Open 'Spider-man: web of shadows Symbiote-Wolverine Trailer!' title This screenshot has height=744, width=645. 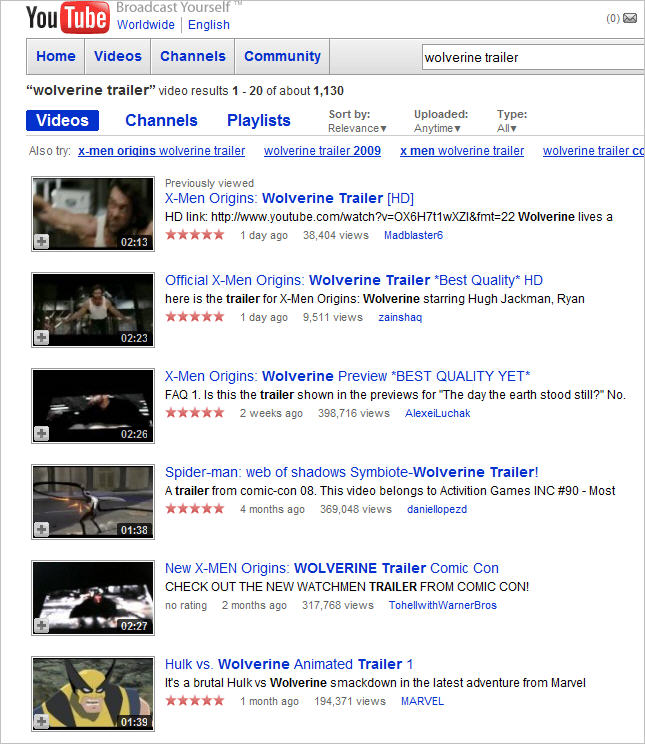[x=352, y=472]
